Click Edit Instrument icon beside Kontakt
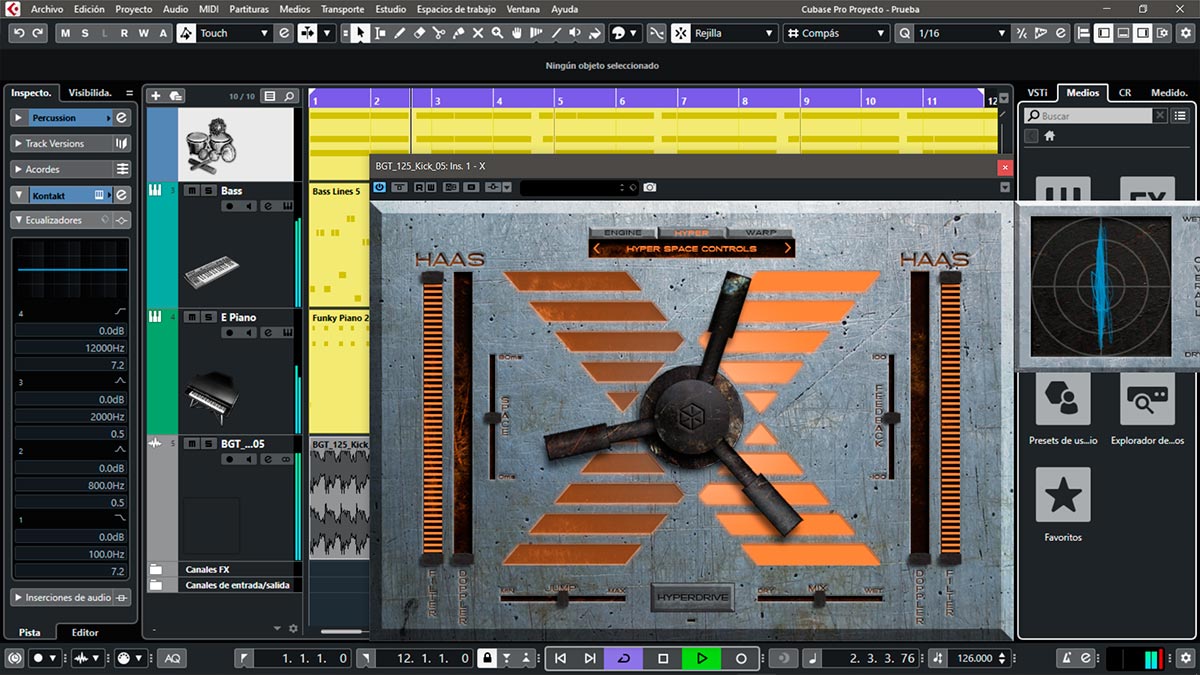 121,195
